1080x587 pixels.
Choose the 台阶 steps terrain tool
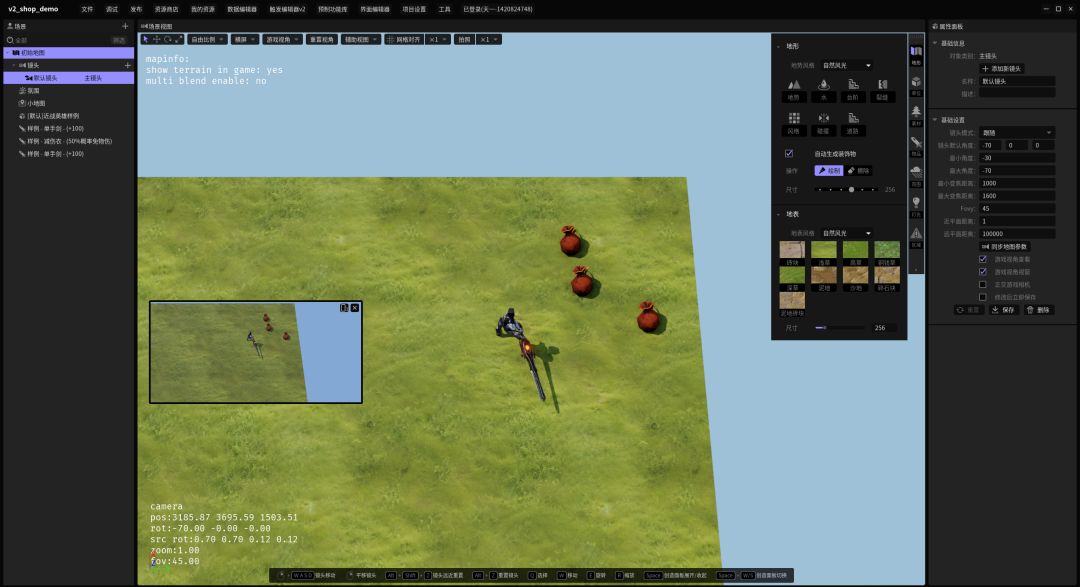click(853, 90)
